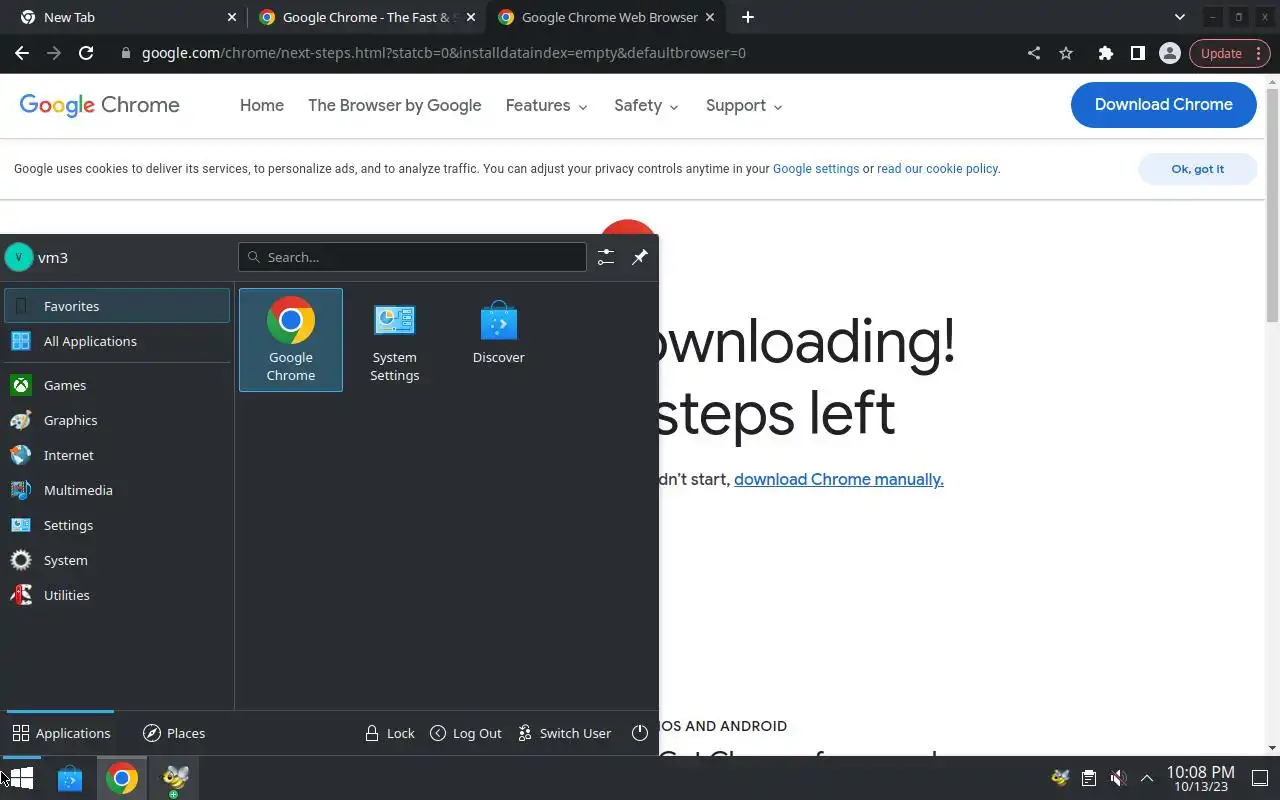Viewport: 1280px width, 800px height.
Task: Open clipboard tray icon
Action: [1089, 778]
